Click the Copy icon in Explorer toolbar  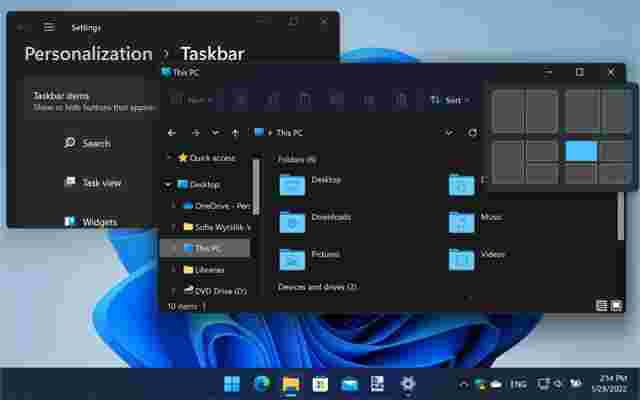coord(273,100)
